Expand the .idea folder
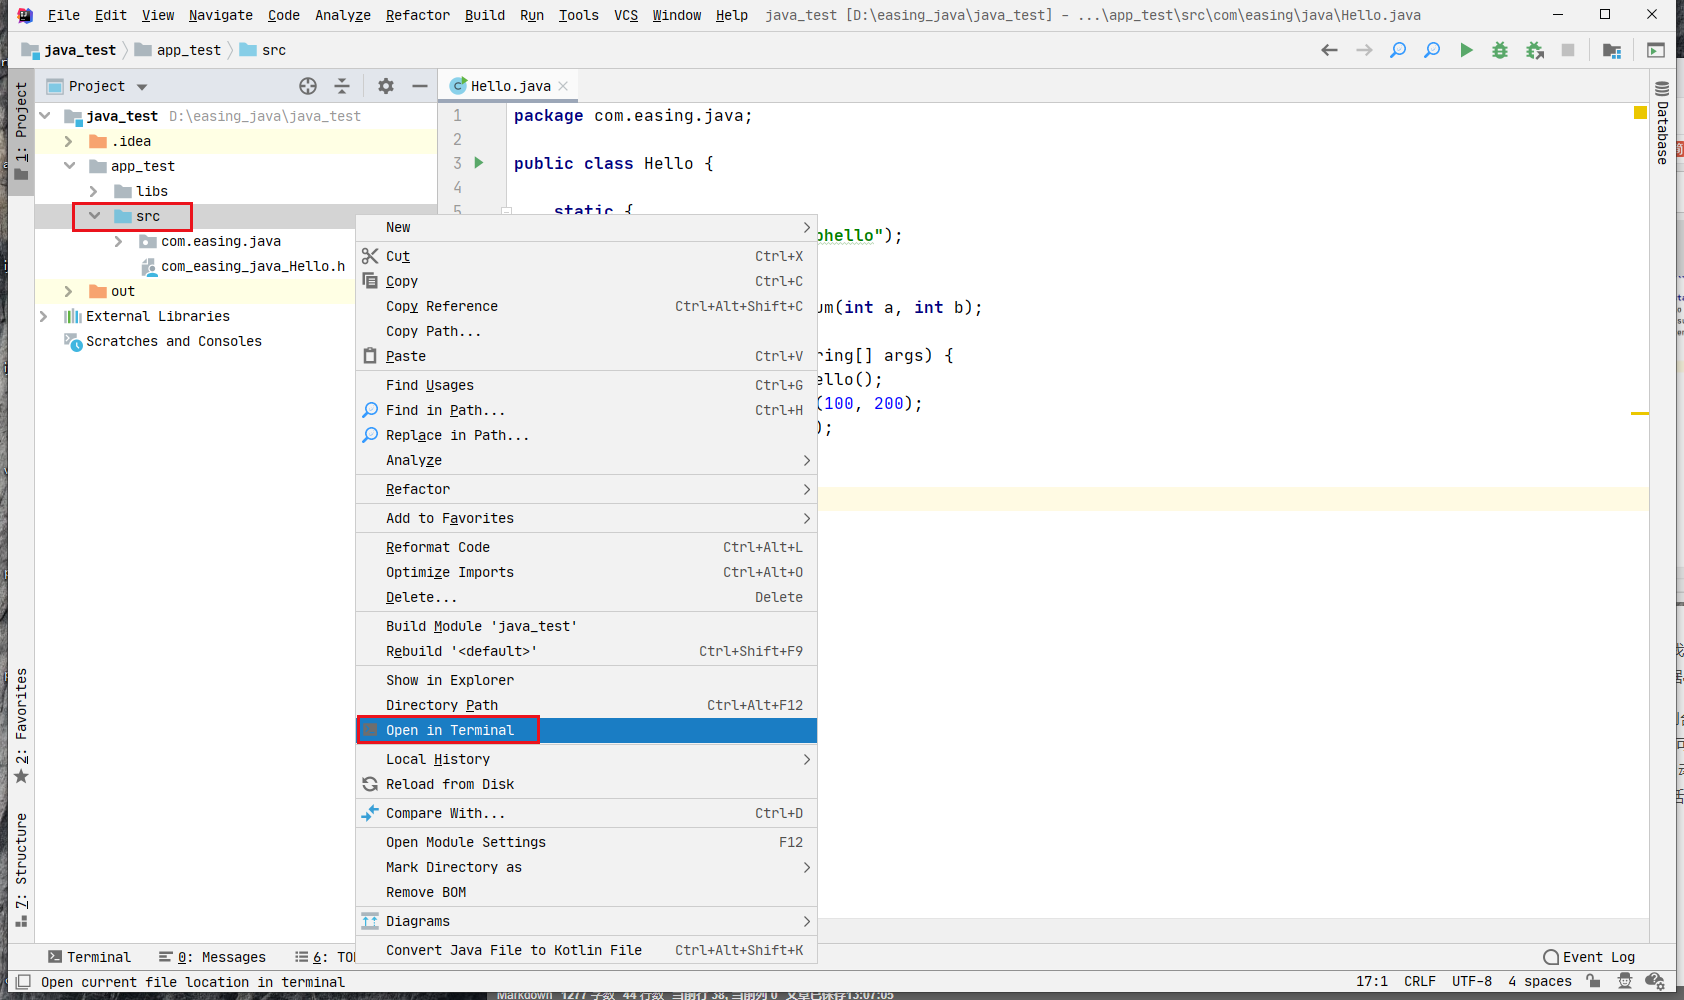This screenshot has width=1684, height=1000. click(x=69, y=141)
